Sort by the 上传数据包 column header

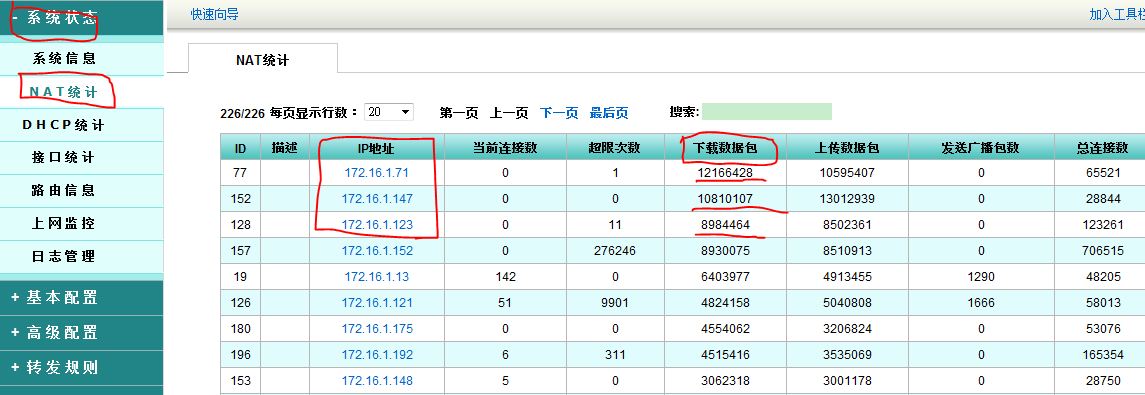[847, 148]
